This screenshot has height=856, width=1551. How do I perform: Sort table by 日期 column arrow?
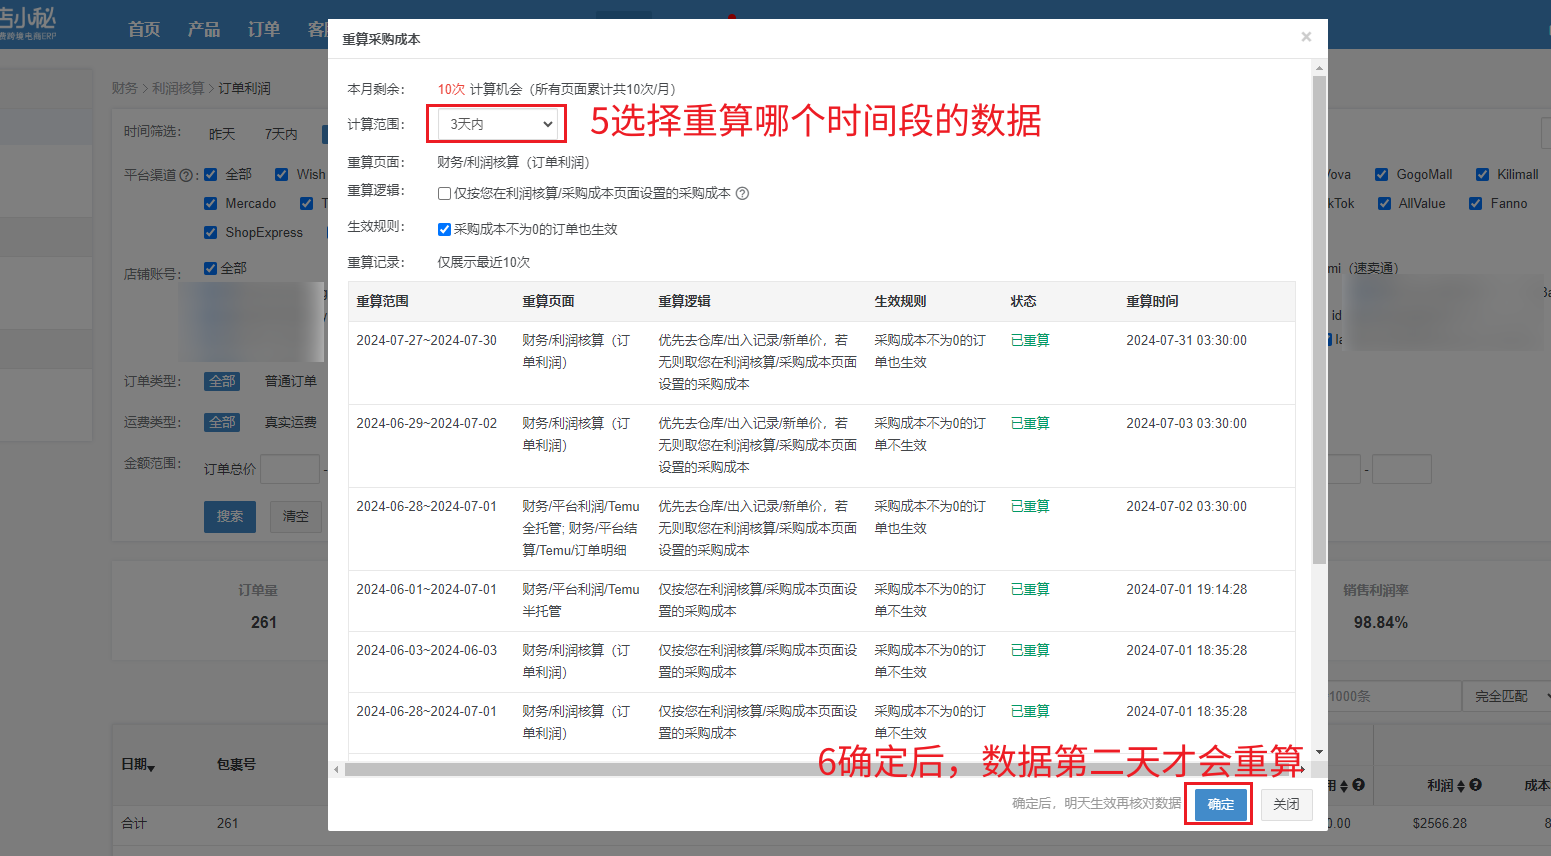(x=151, y=767)
